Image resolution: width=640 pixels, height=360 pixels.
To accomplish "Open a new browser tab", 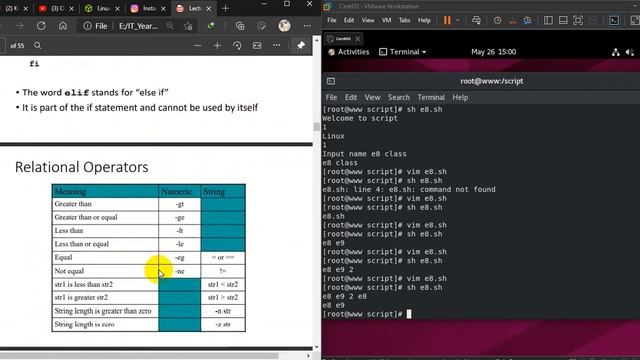I will pos(225,8).
